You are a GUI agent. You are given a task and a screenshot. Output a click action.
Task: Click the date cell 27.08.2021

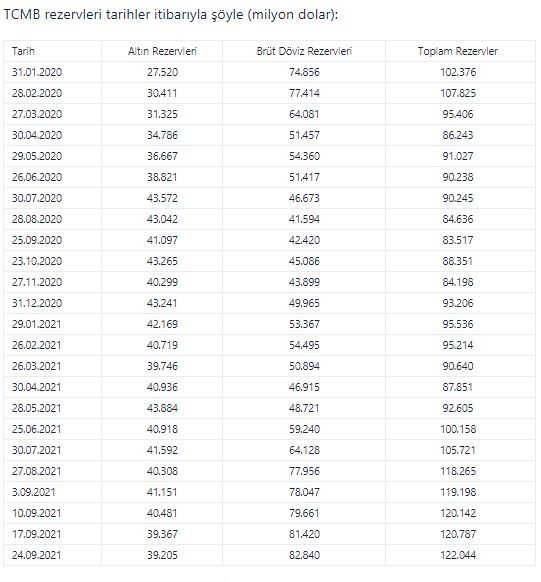36,471
